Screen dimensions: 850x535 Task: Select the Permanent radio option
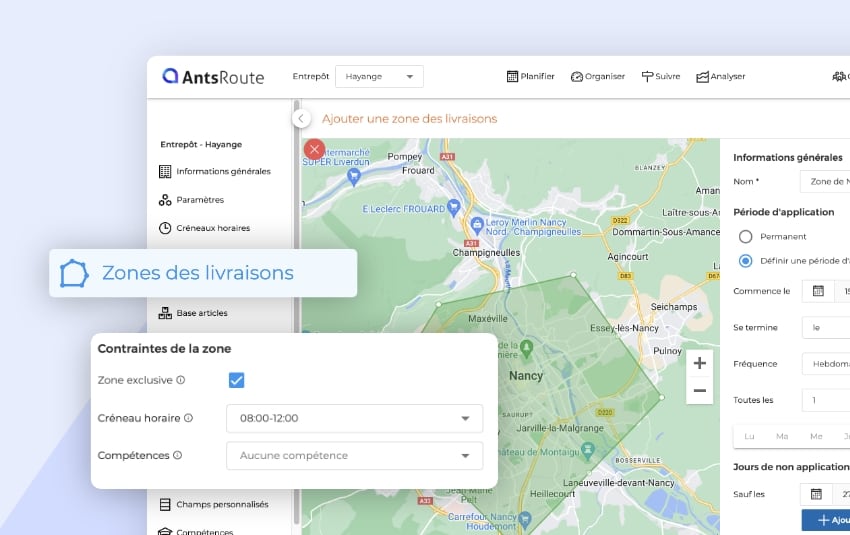[x=745, y=237]
